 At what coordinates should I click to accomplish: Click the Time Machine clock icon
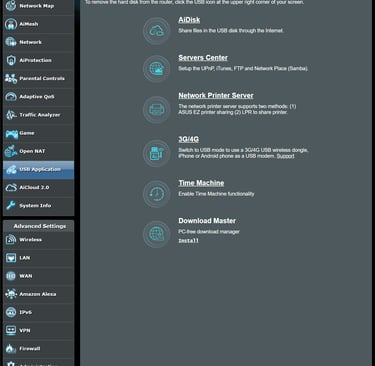tap(156, 194)
